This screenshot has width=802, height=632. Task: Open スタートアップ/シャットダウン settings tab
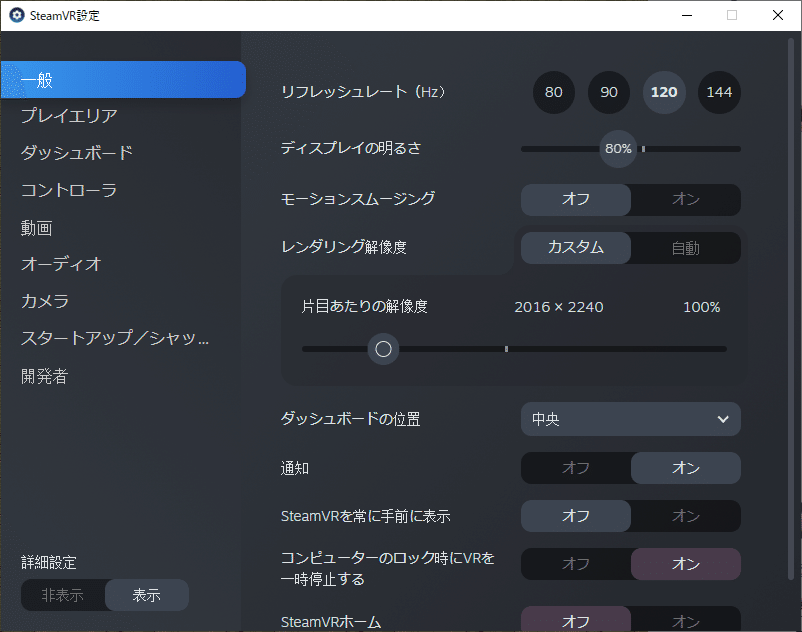point(115,338)
